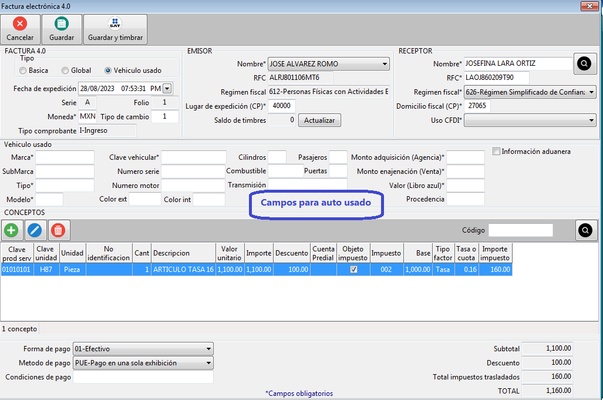Click the Folio field
Image resolution: width=603 pixels, height=400 pixels.
pyautogui.click(x=165, y=103)
